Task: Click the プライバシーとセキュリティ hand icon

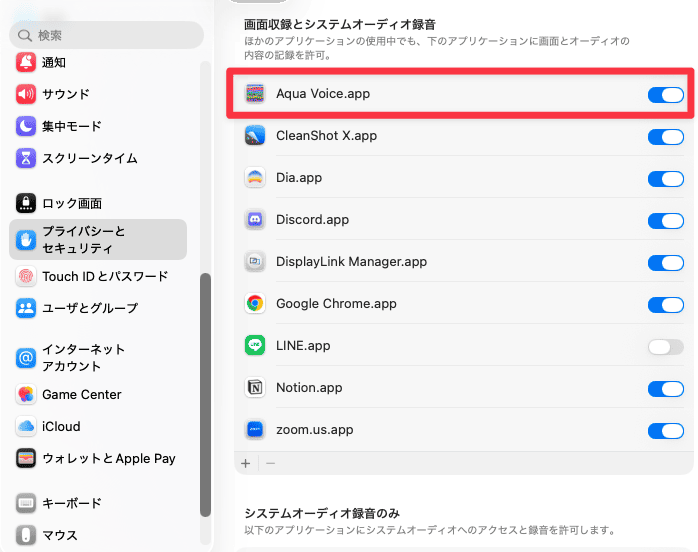Action: point(26,239)
